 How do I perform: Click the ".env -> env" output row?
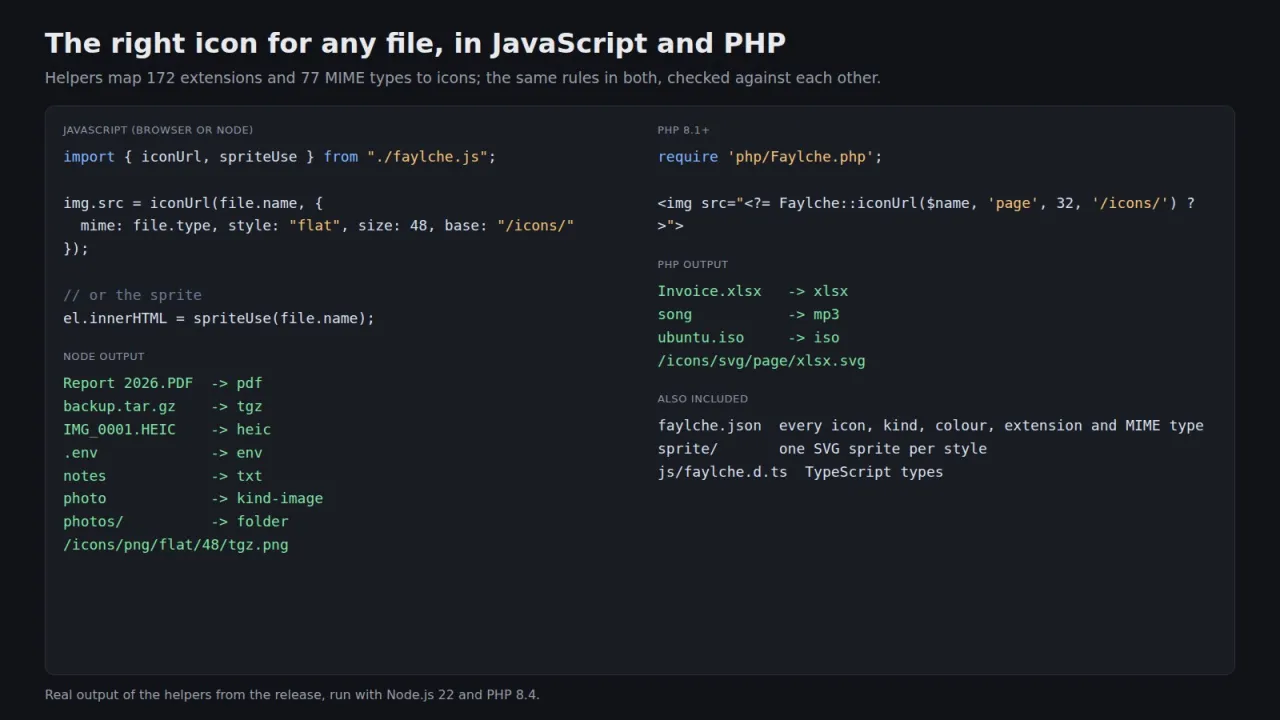[163, 452]
